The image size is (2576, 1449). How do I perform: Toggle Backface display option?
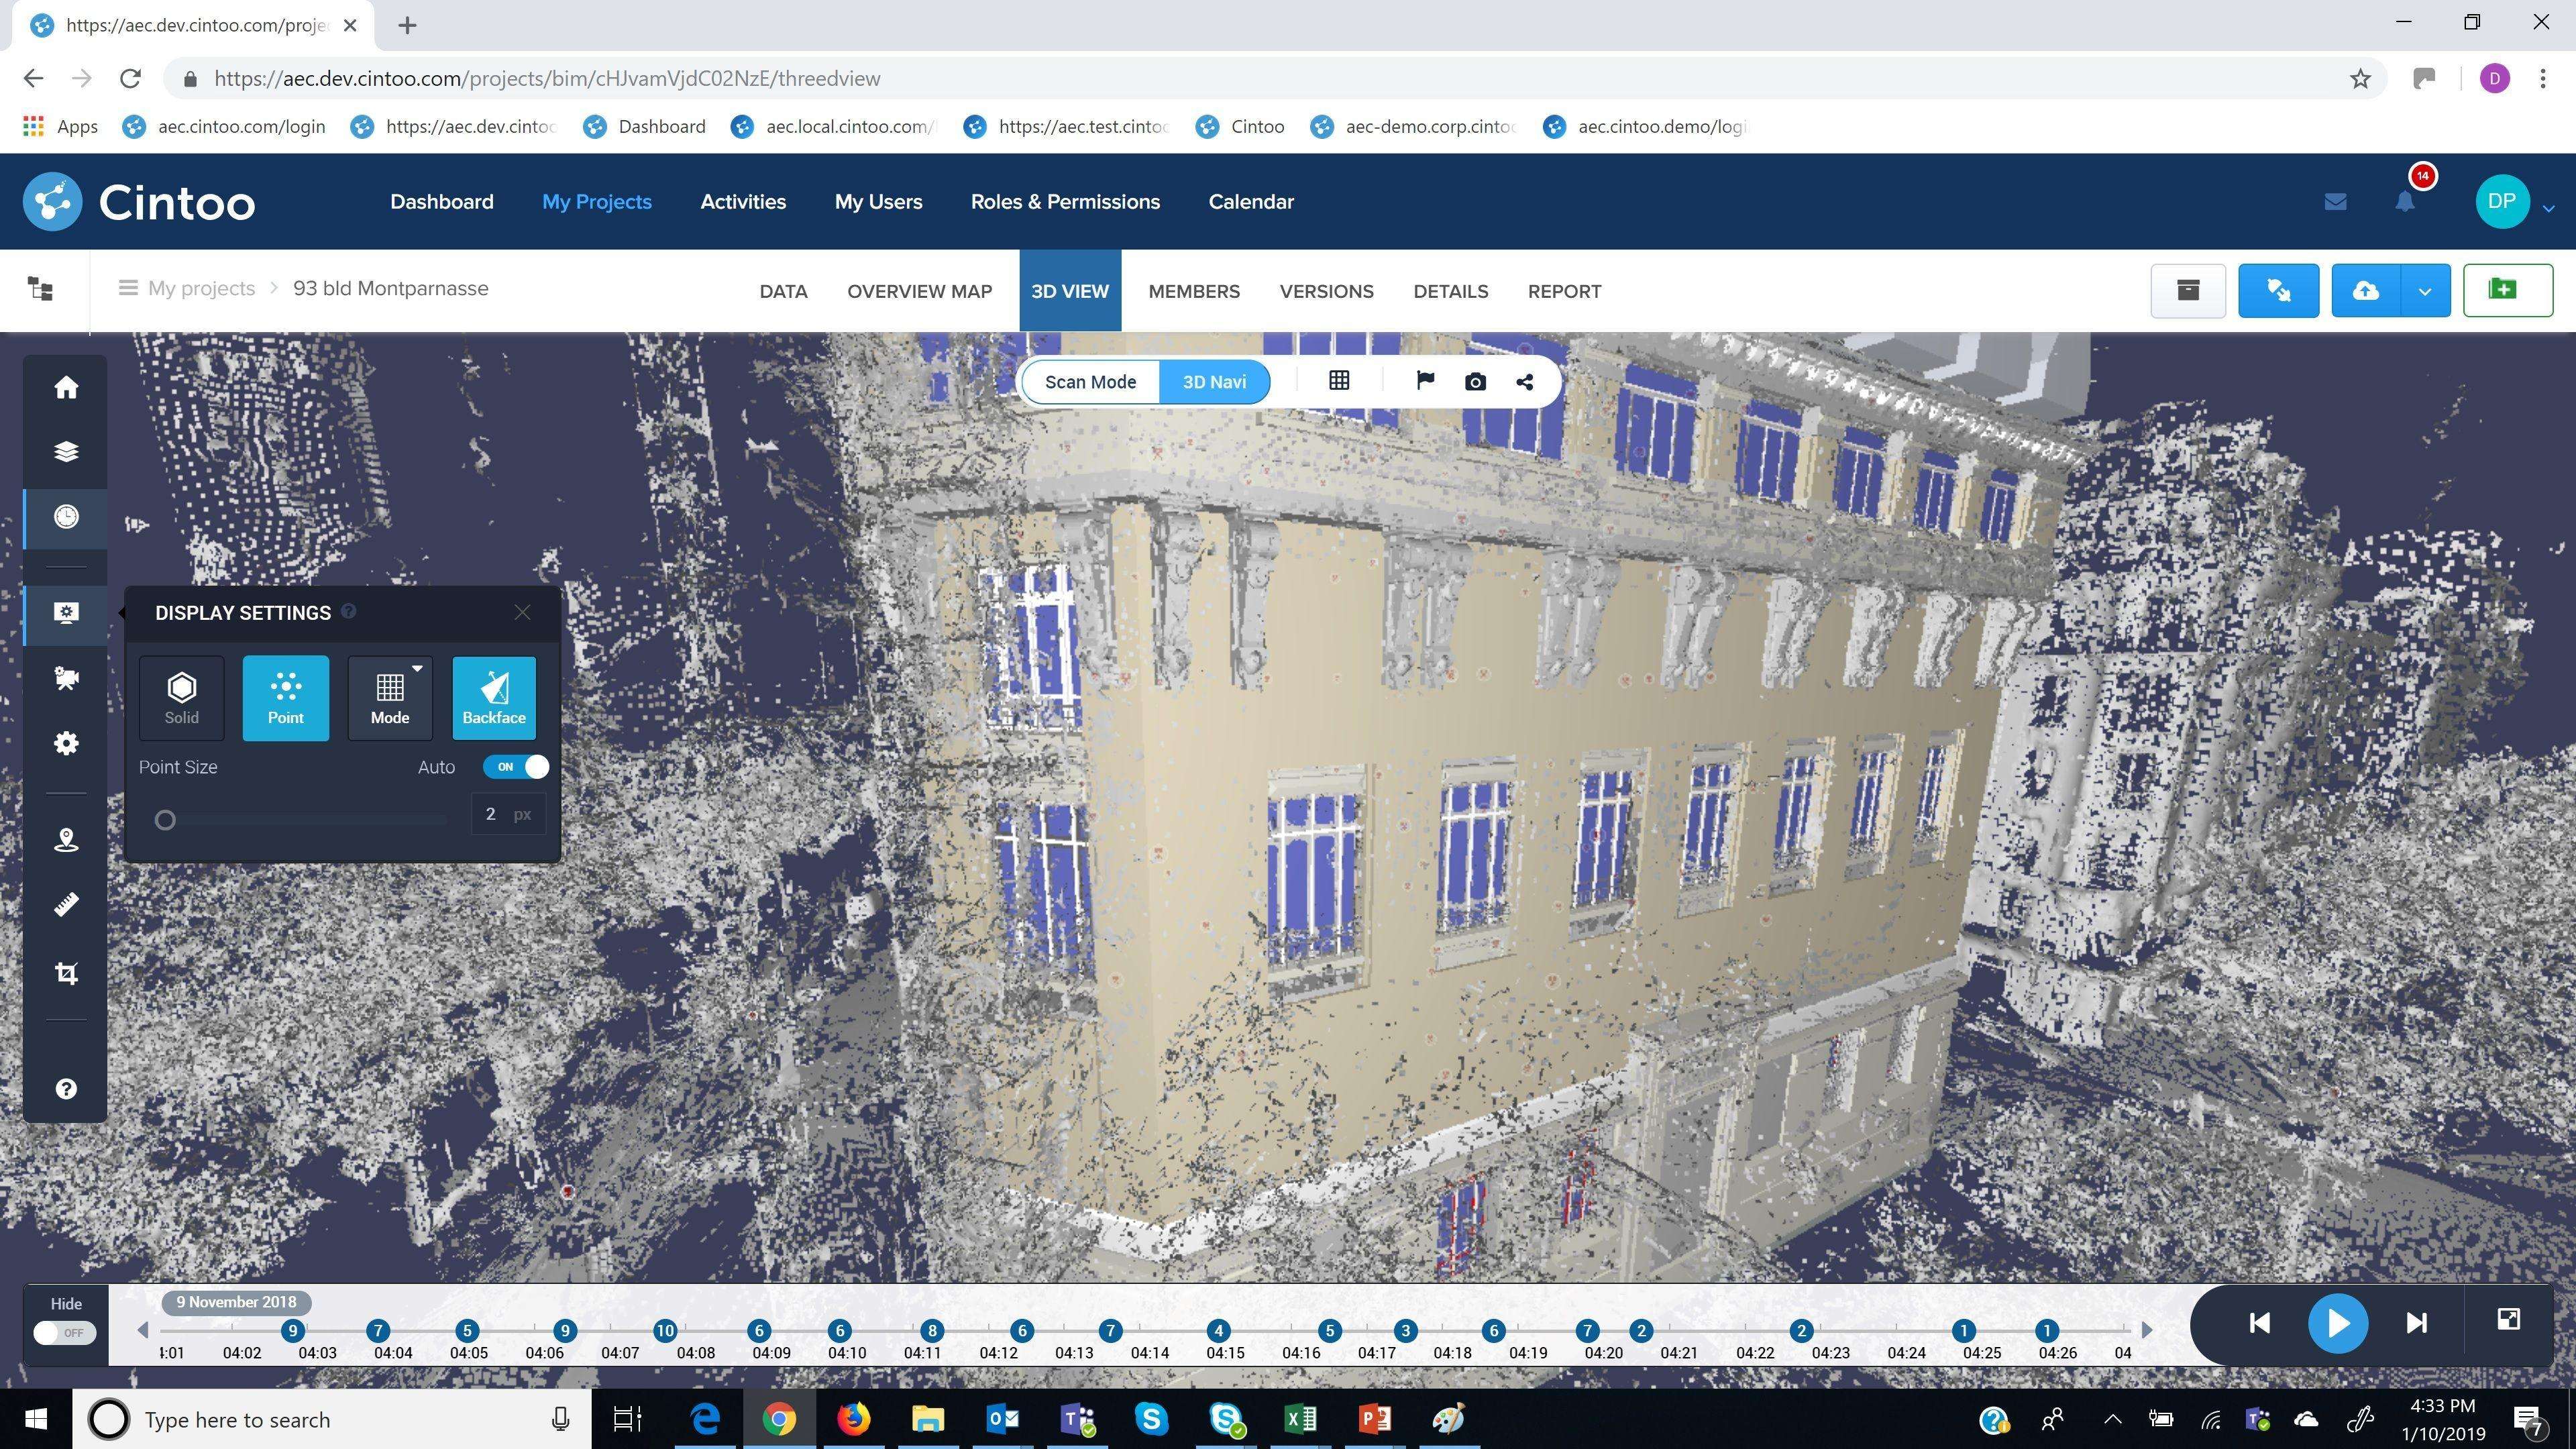494,698
